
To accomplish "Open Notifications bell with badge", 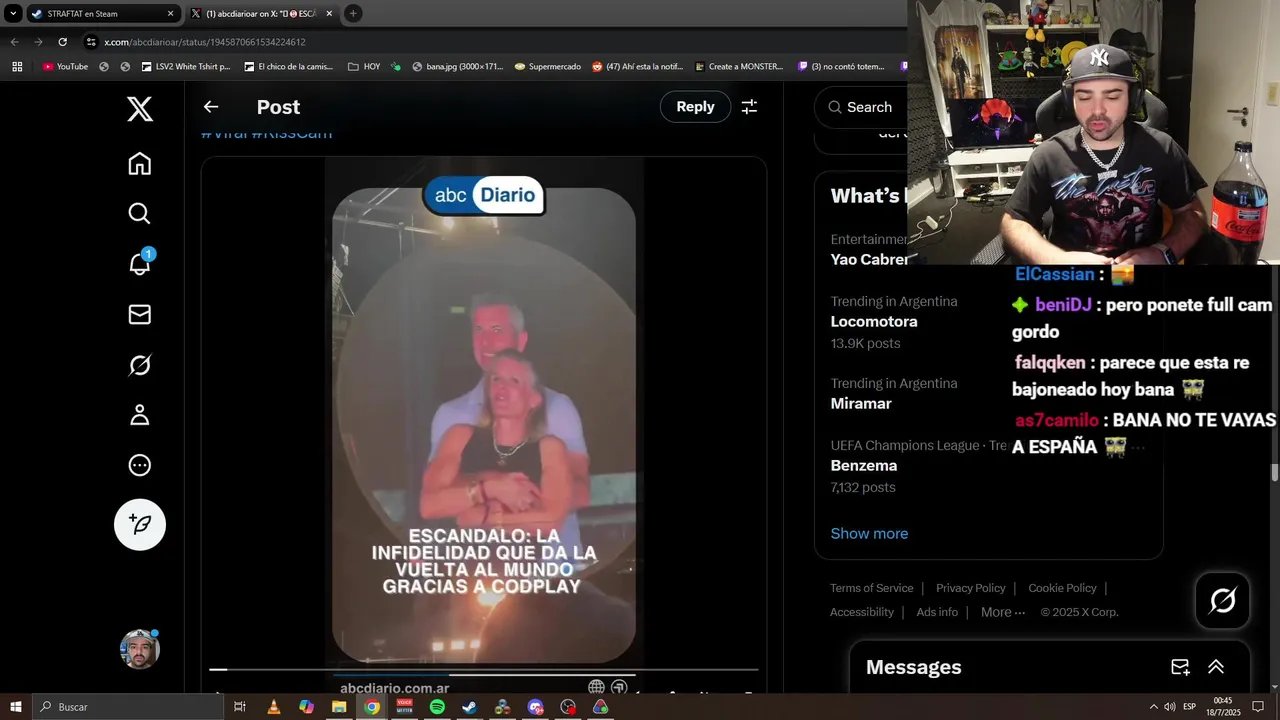I will pos(140,263).
